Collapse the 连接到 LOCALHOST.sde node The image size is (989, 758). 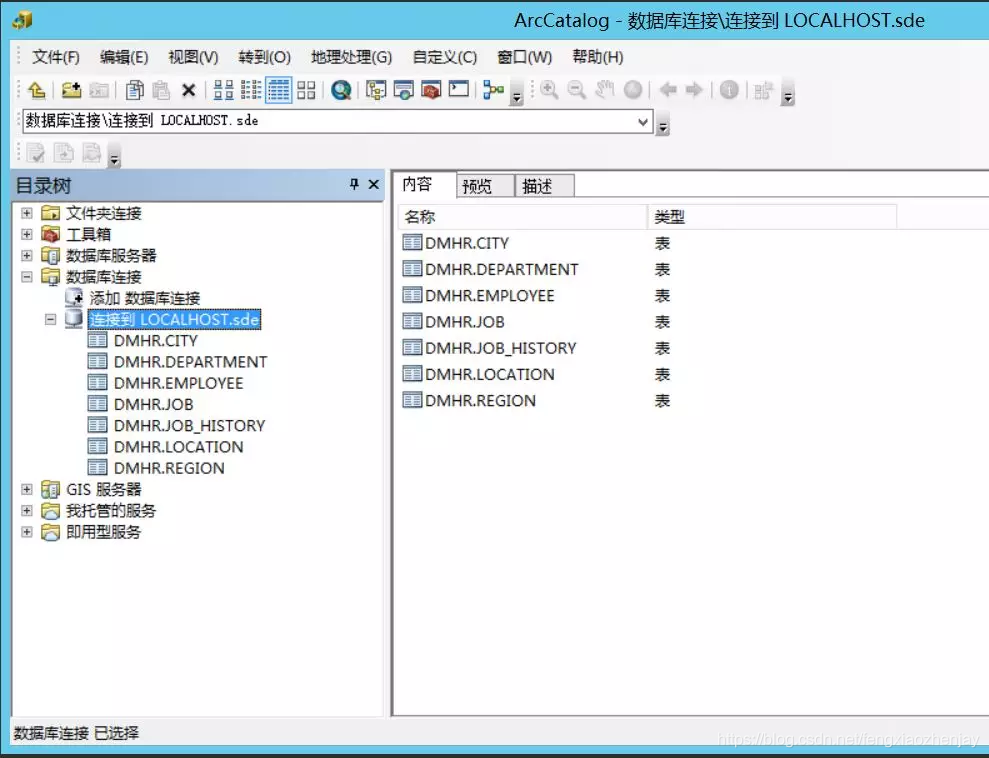point(50,320)
